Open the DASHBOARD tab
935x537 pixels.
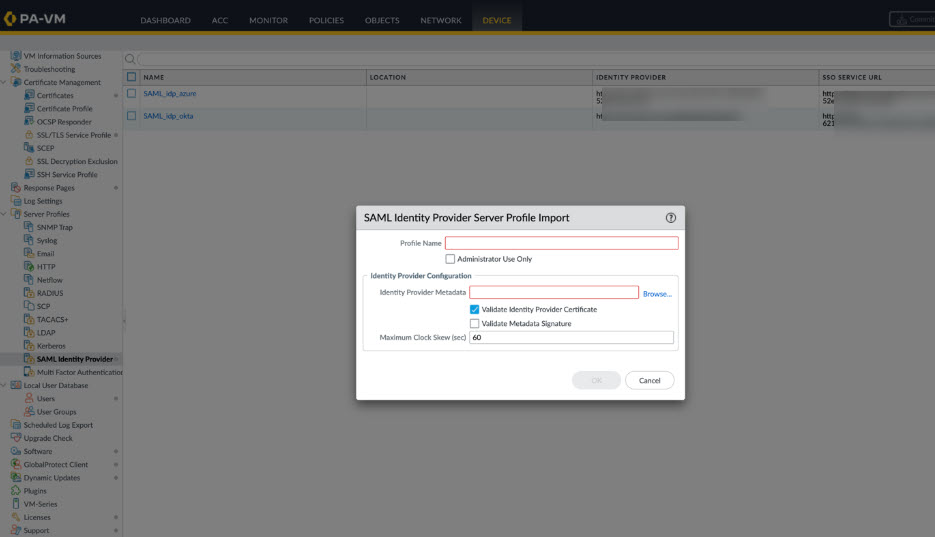click(166, 20)
